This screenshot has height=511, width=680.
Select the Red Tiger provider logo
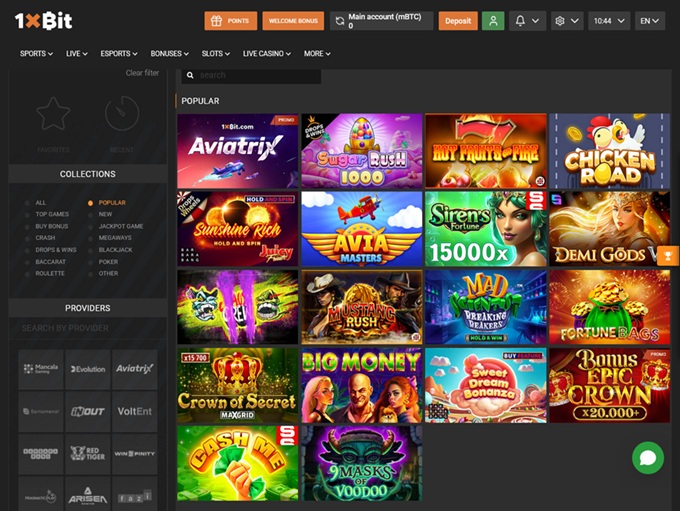tap(87, 453)
